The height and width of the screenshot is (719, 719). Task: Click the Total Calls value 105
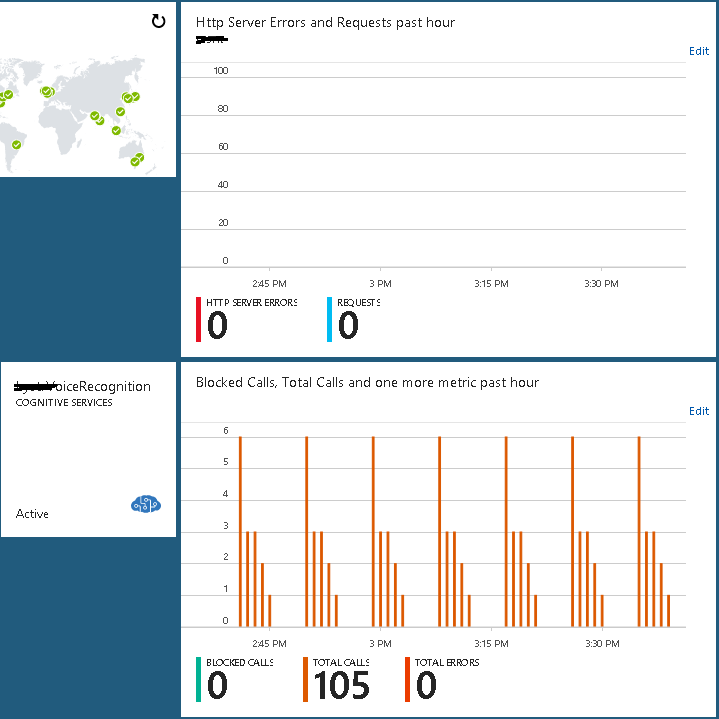tap(341, 686)
